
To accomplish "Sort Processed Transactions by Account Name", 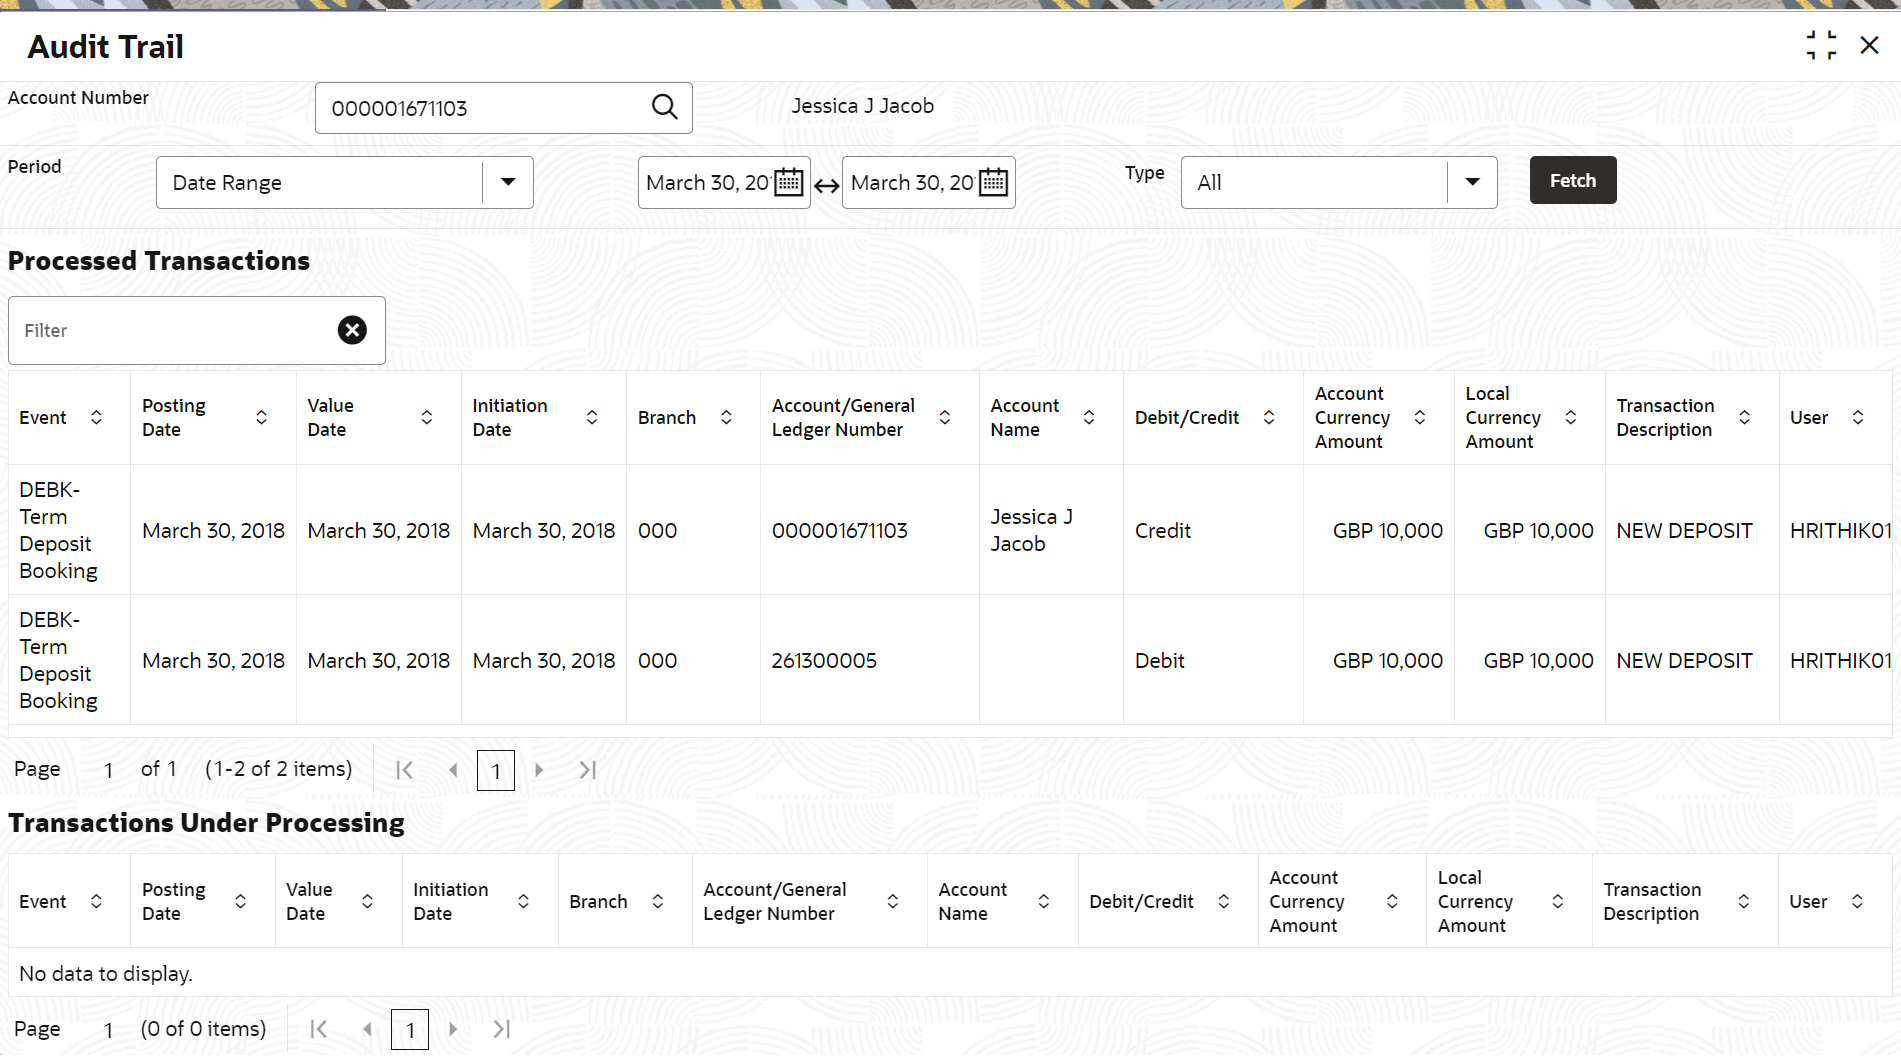I will (1089, 417).
